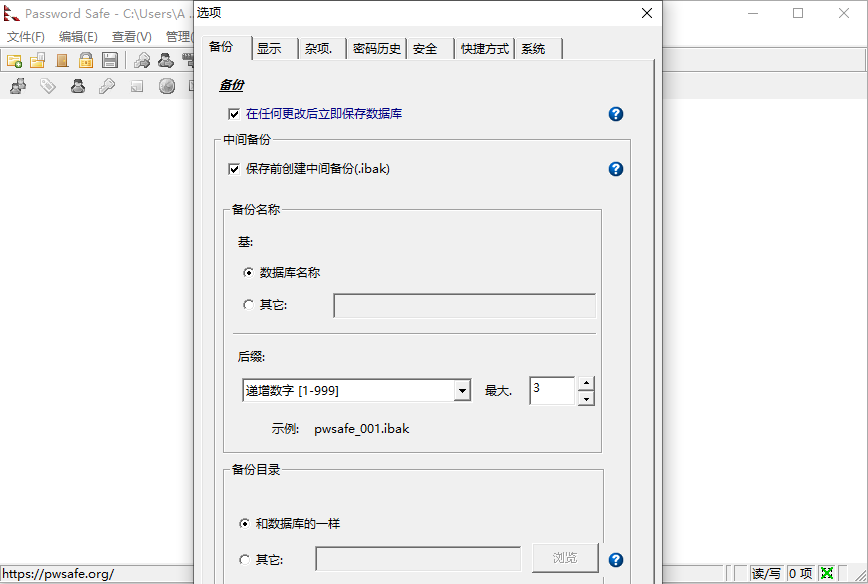Open an existing database via the folder icon
Image resolution: width=868 pixels, height=584 pixels.
click(x=37, y=60)
